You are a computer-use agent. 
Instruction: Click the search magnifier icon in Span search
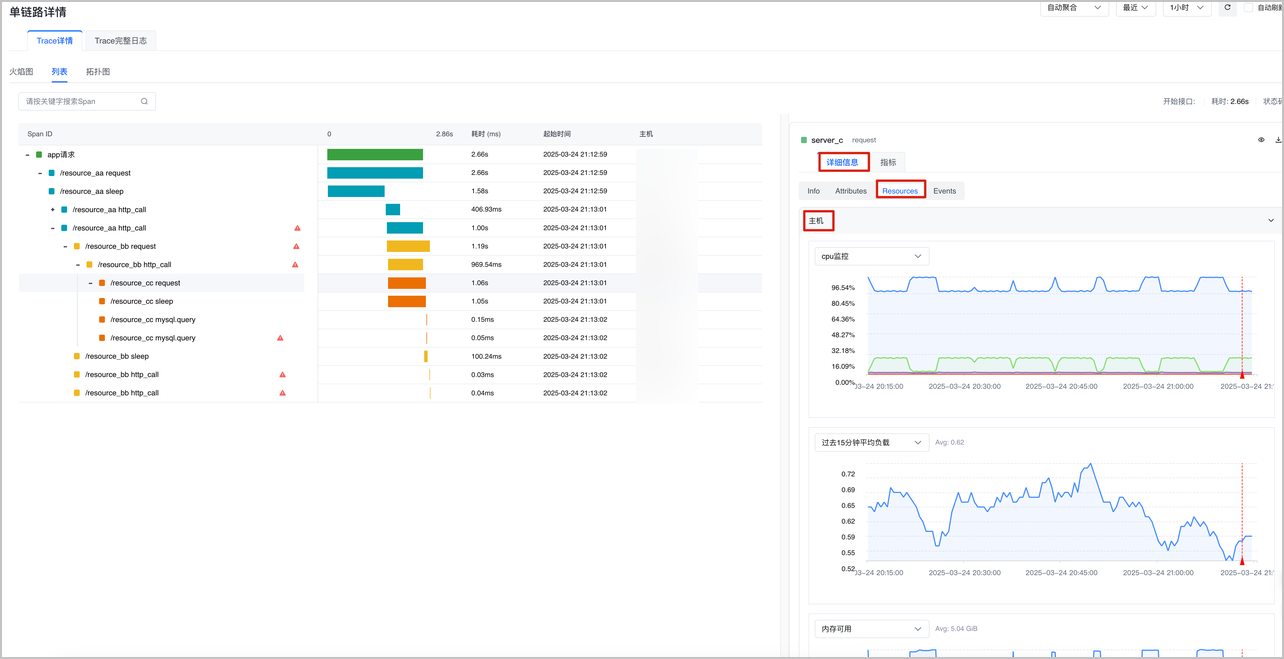coord(144,101)
